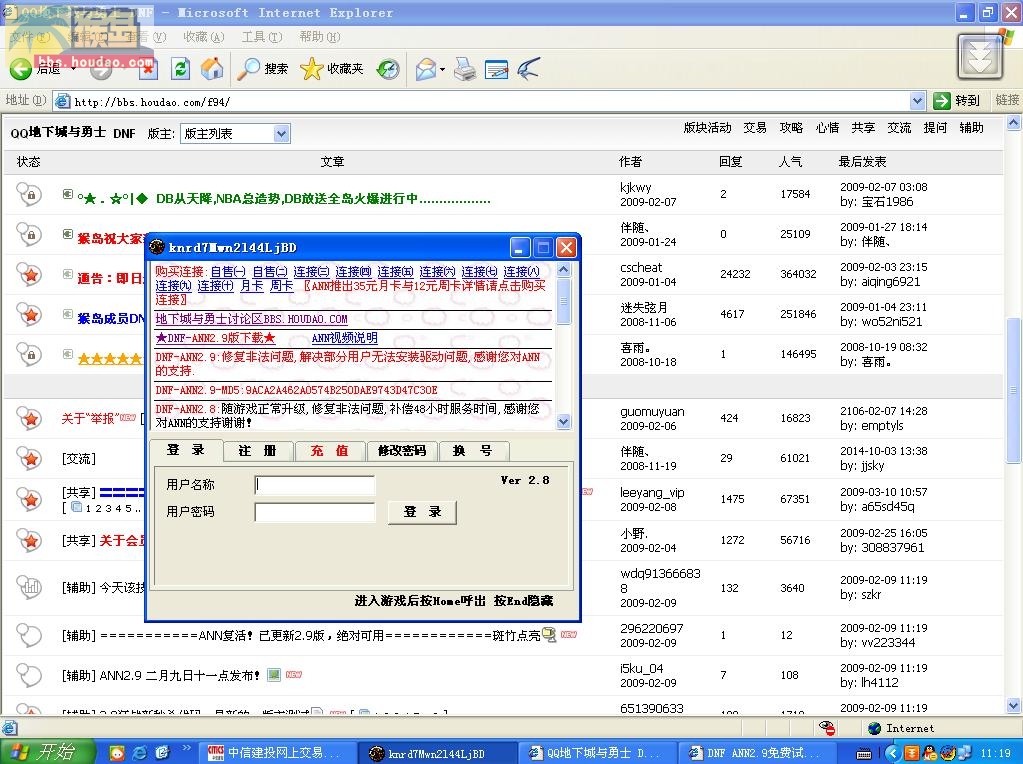Expand the address bar URL dropdown
Viewport: 1023px width, 764px height.
coord(917,100)
